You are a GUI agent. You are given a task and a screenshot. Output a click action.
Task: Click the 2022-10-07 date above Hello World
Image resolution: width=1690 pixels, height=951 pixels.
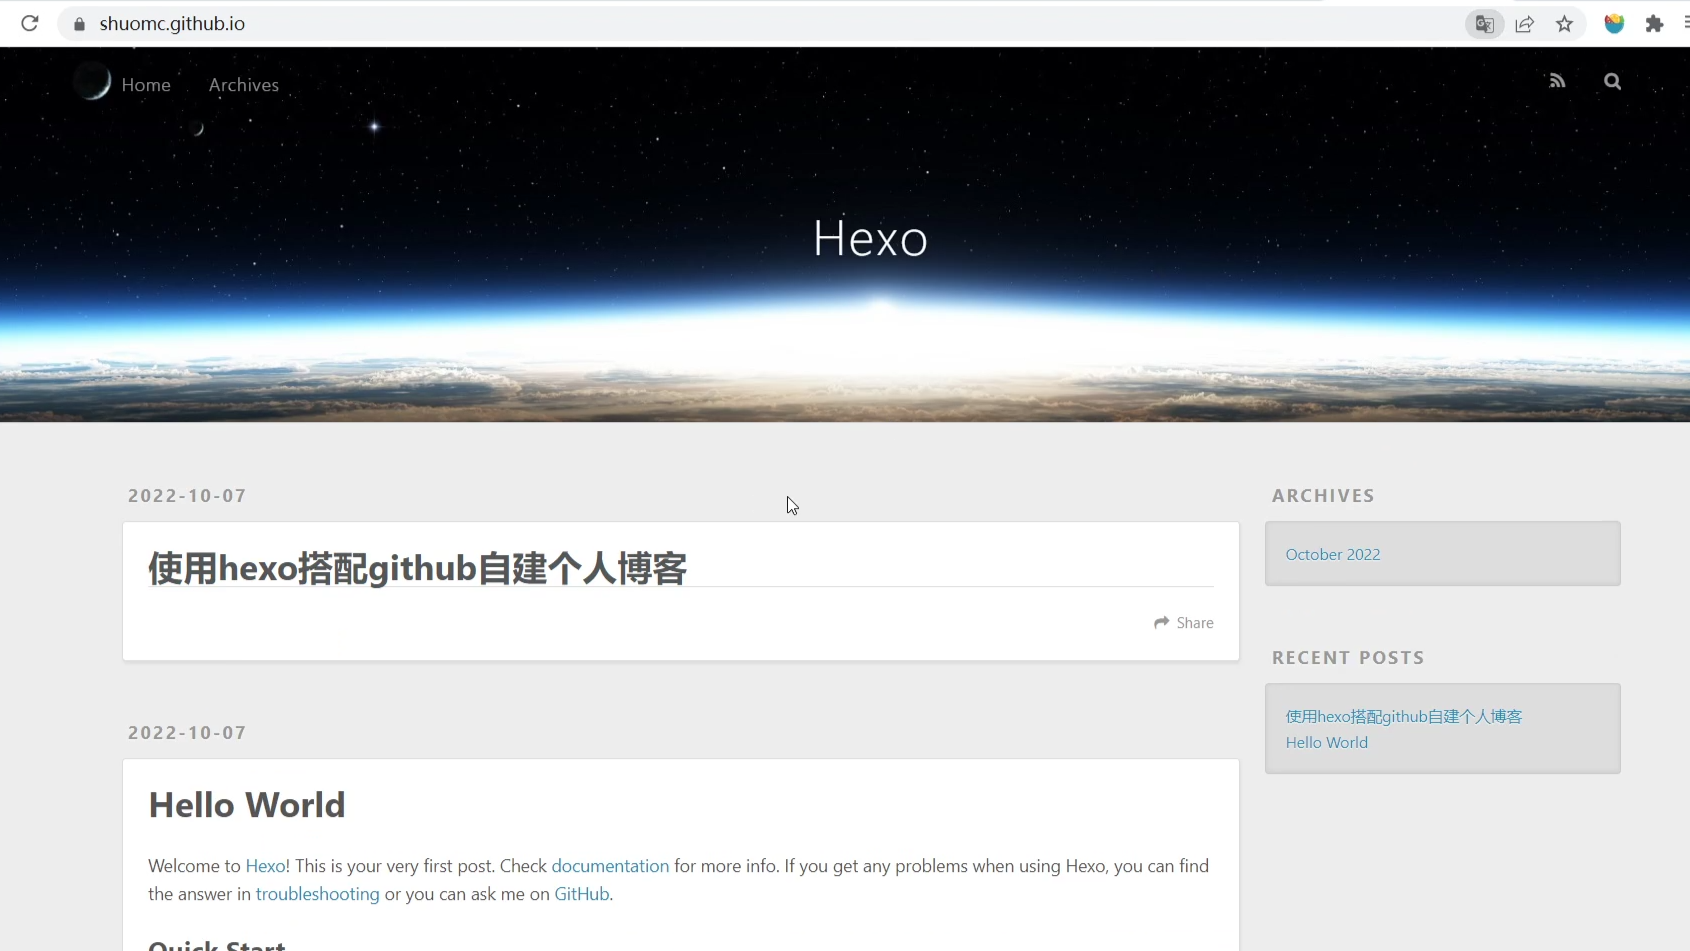pos(187,733)
